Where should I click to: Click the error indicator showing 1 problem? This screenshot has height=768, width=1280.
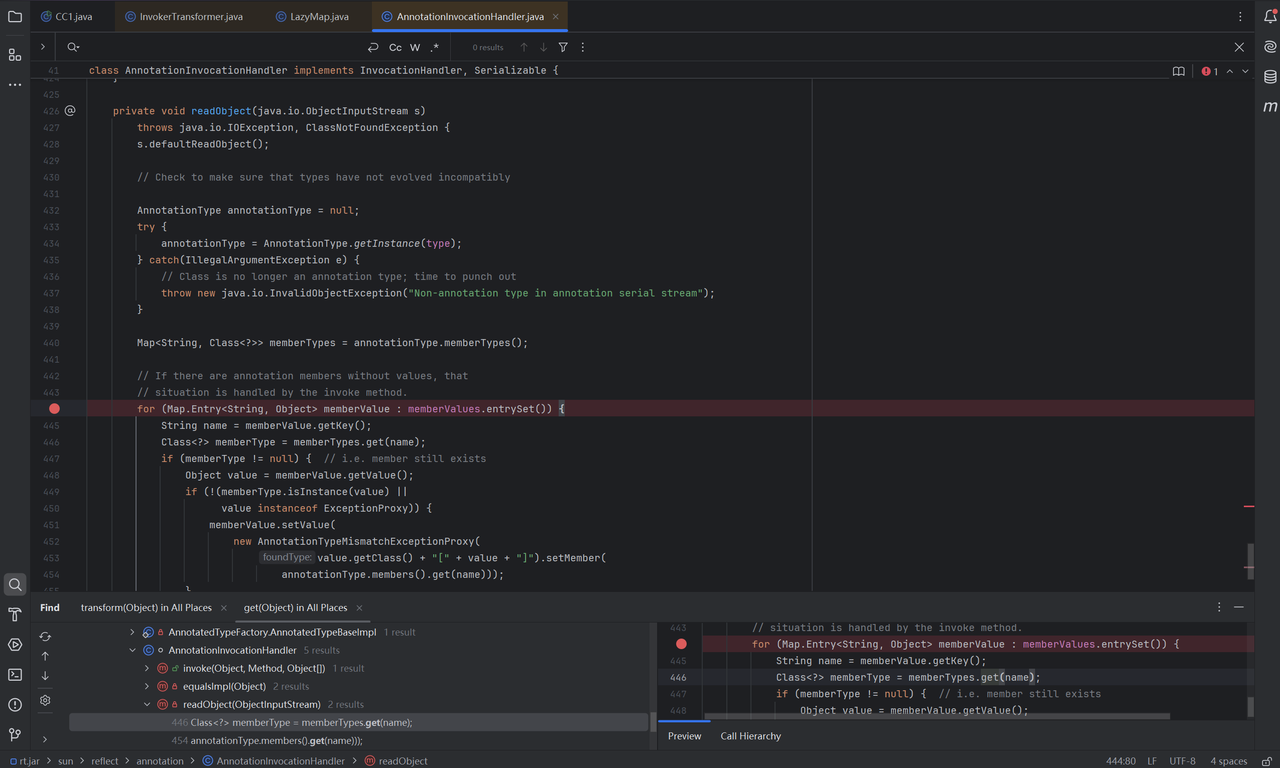[x=1210, y=71]
